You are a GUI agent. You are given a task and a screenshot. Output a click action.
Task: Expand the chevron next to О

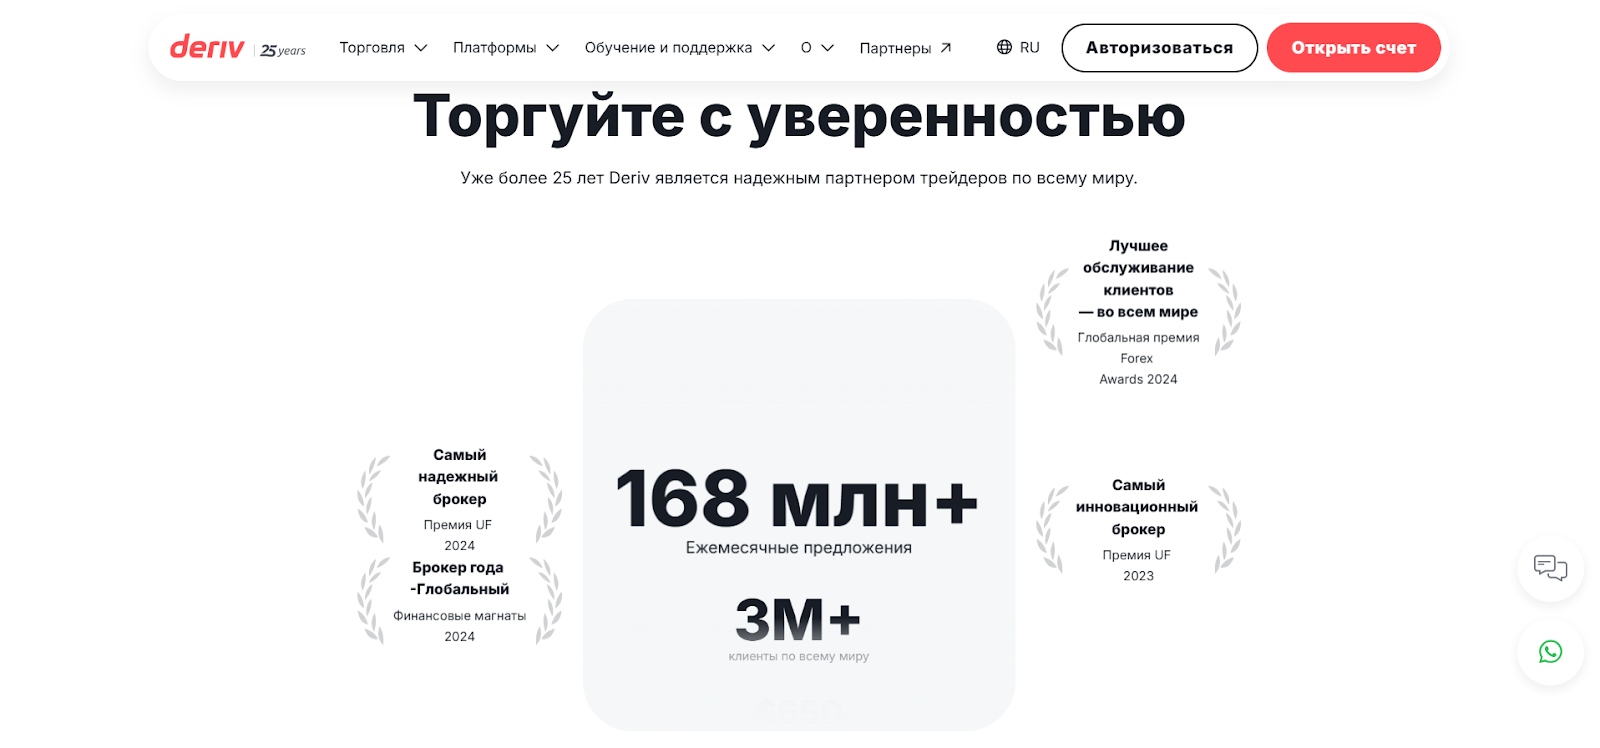827,48
